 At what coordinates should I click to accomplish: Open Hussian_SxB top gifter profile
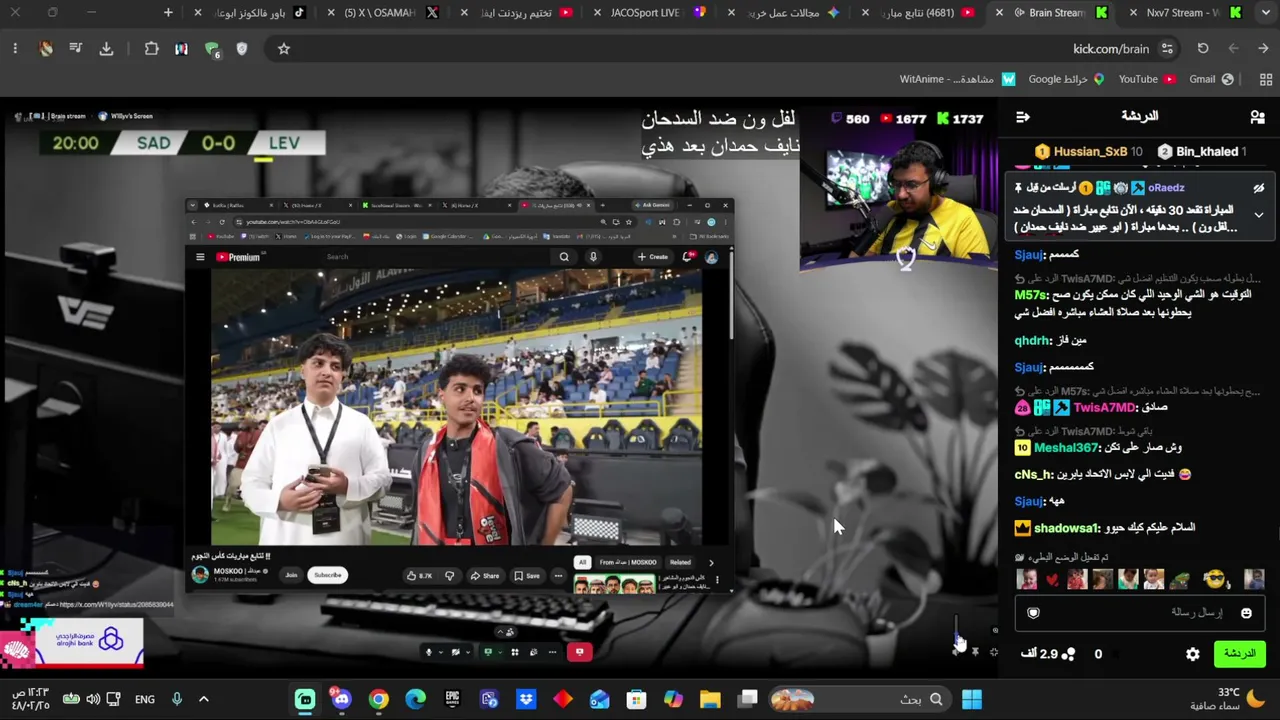pos(1089,152)
